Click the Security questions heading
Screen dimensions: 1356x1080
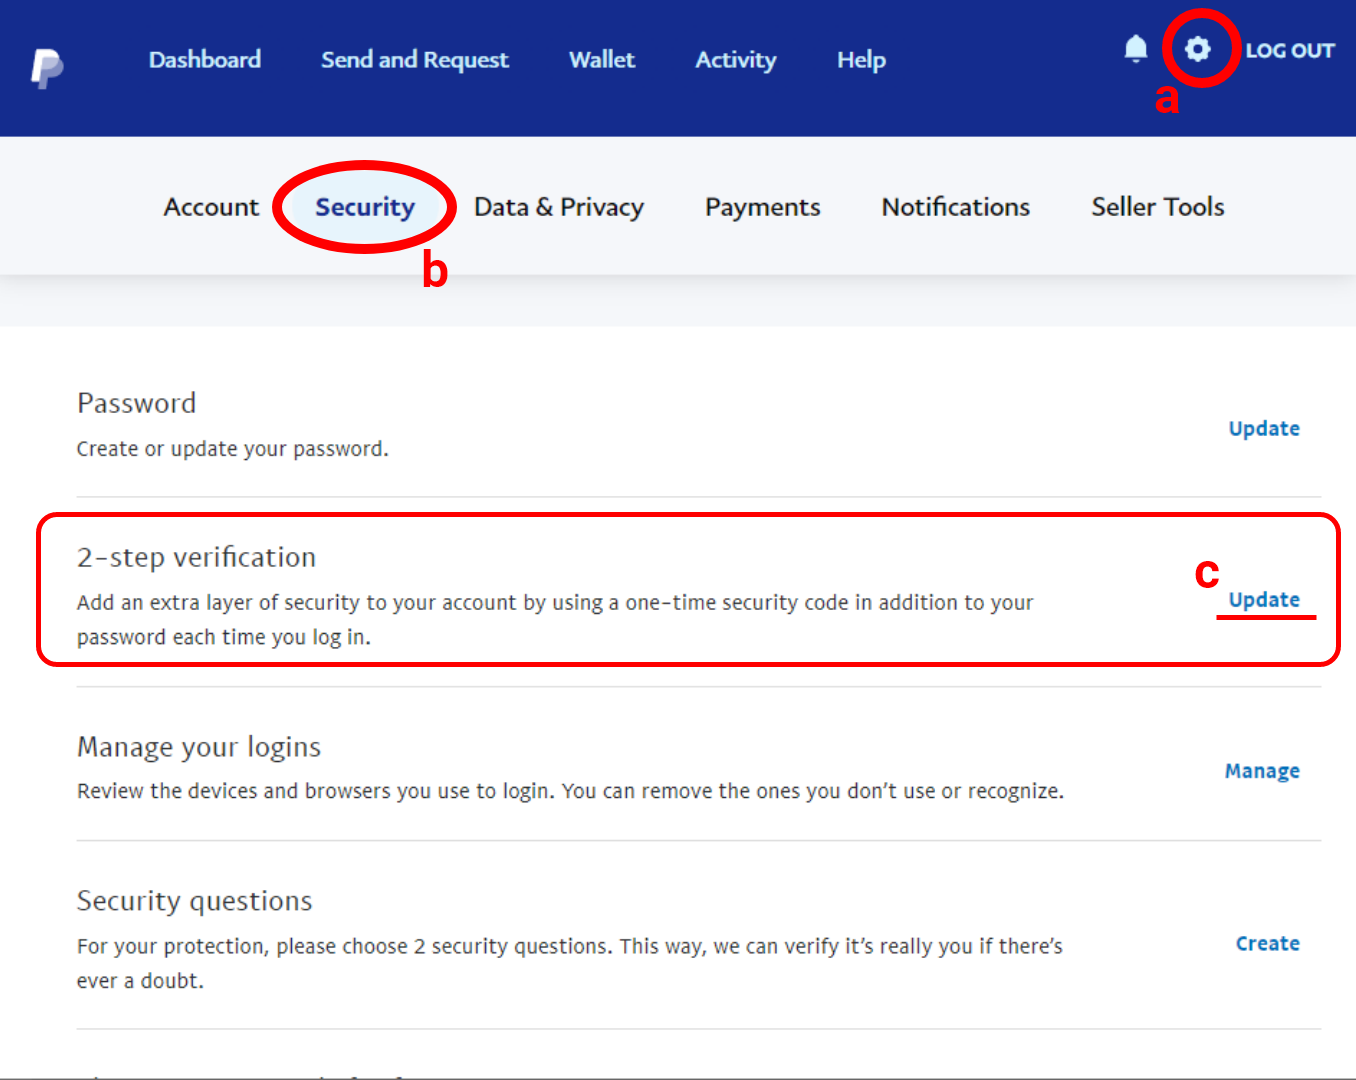[x=195, y=901]
